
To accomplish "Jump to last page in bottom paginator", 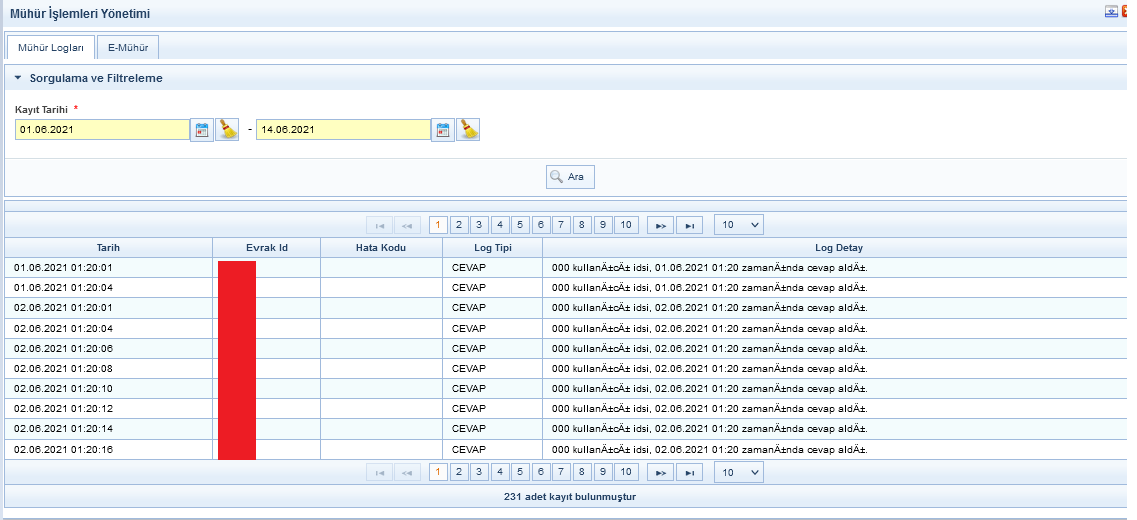I will pyautogui.click(x=689, y=472).
